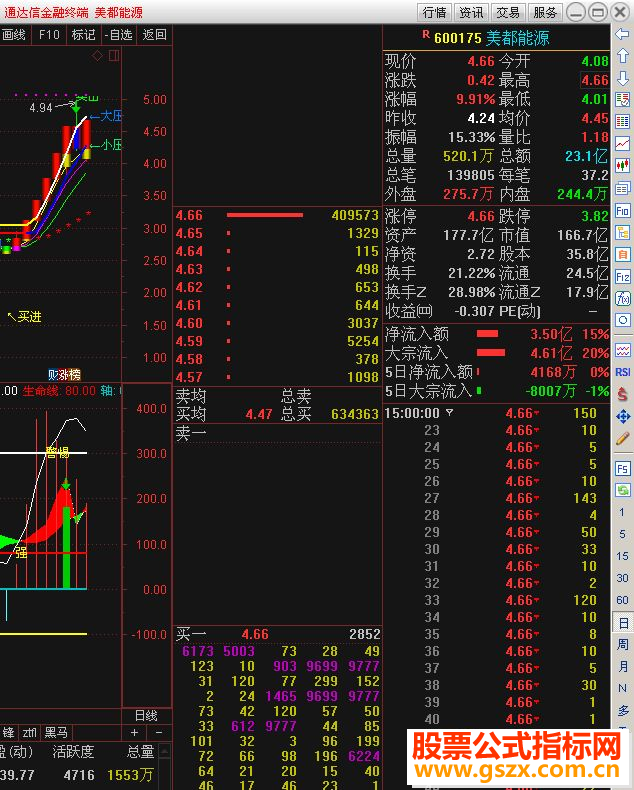The image size is (634, 790).
Task: Click the multi-window layout sidebar icon
Action: coord(622,188)
